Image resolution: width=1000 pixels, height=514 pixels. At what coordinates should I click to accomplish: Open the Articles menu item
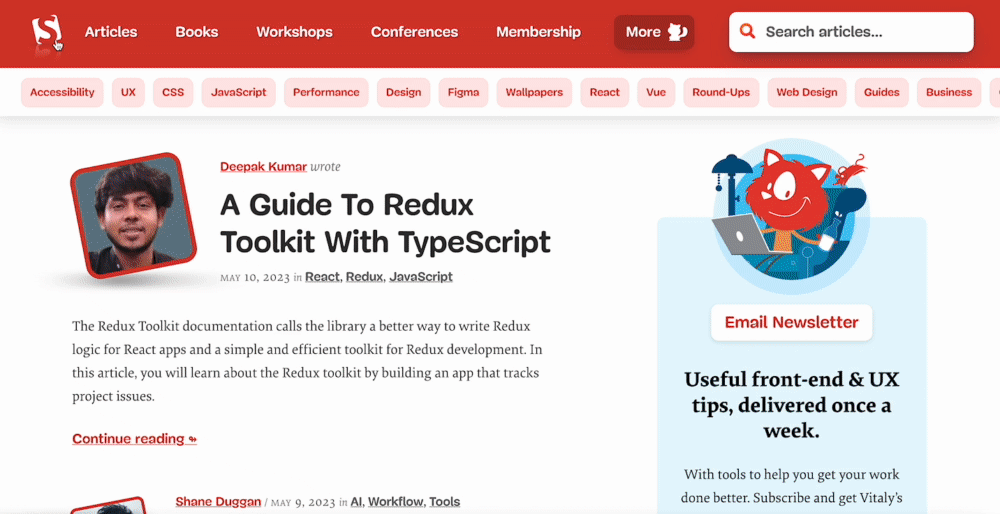pyautogui.click(x=111, y=32)
